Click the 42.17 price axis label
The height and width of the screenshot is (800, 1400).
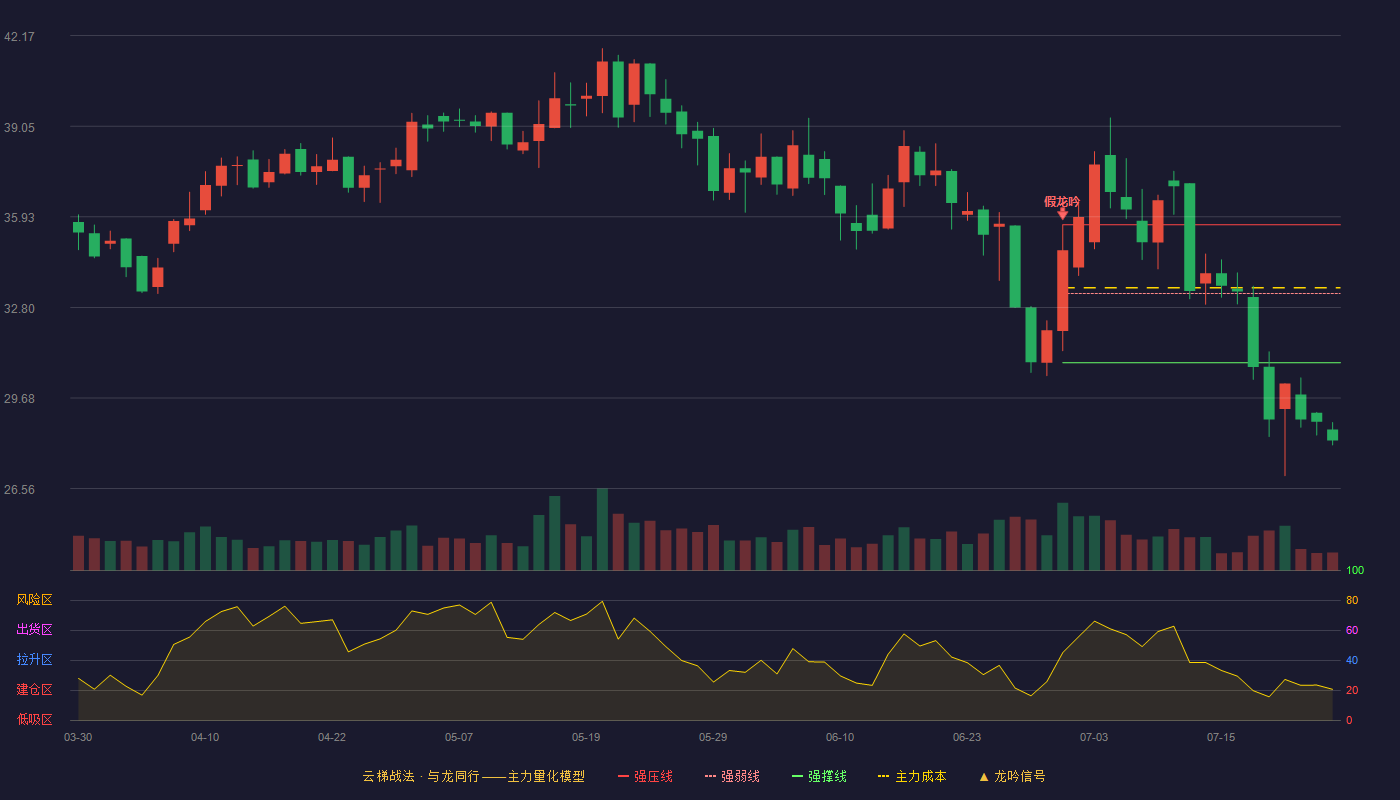tap(19, 37)
